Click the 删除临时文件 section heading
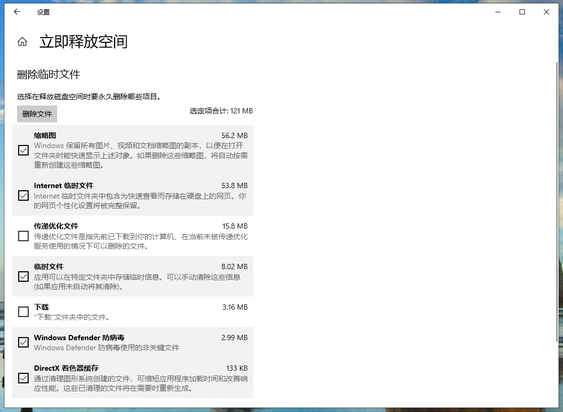Screen dimensions: 563x412 pos(48,74)
